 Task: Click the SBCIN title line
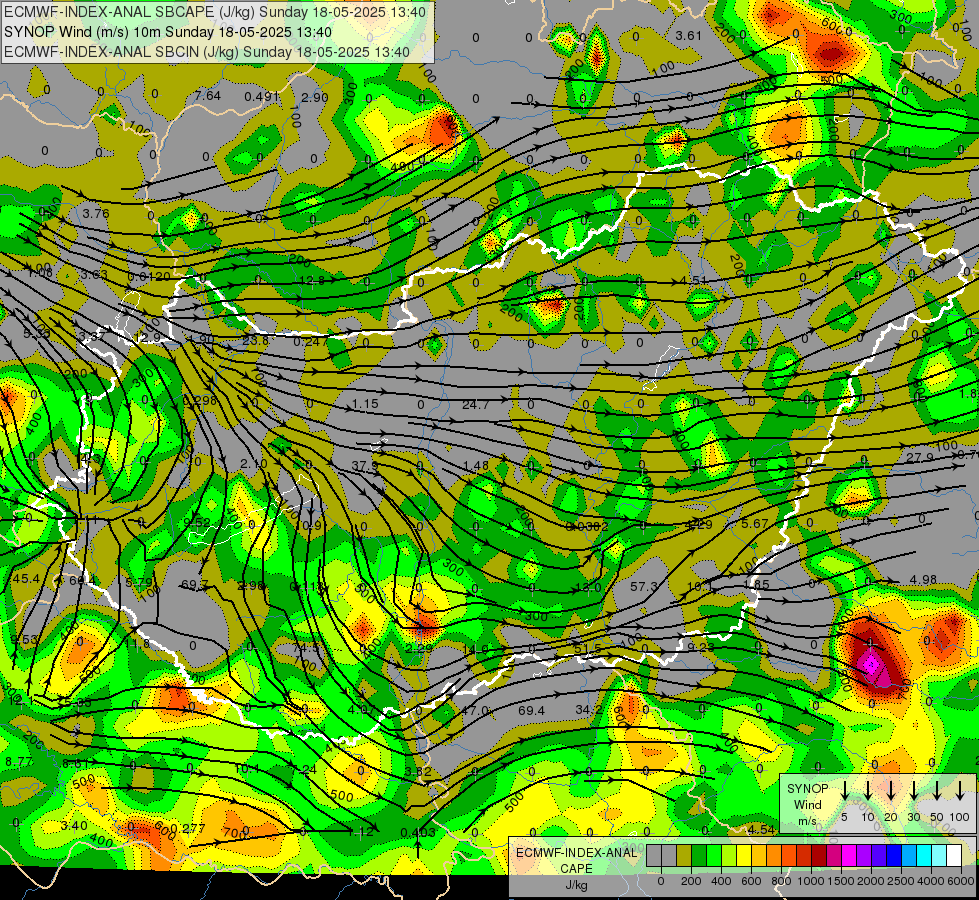click(207, 52)
